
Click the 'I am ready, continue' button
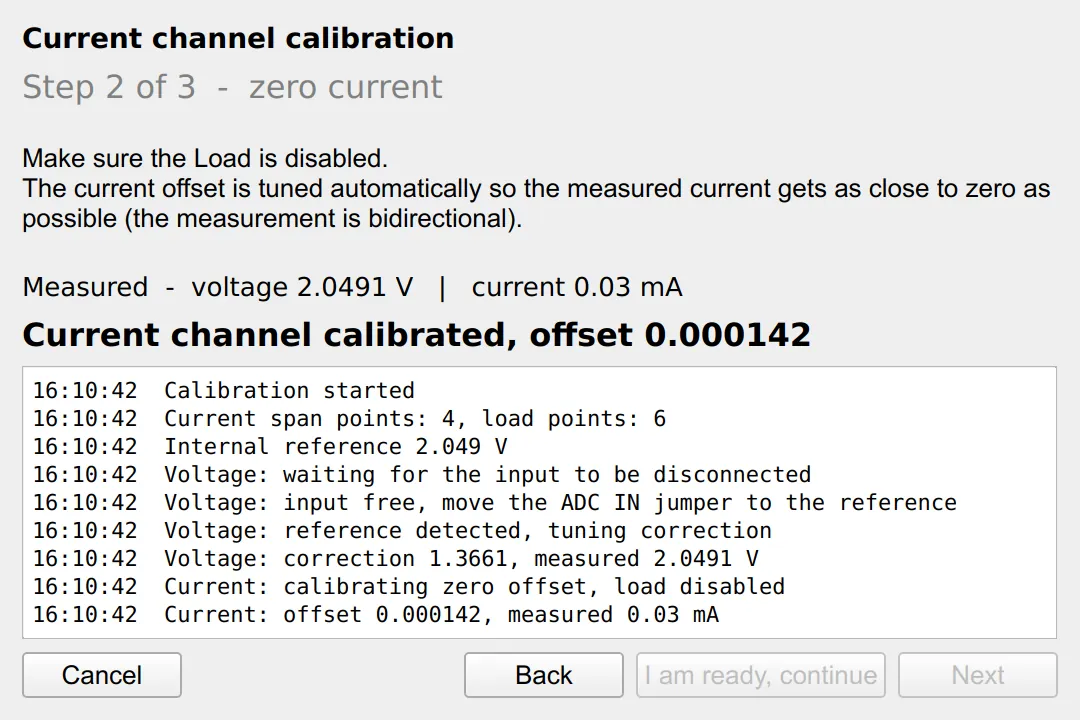coord(760,675)
